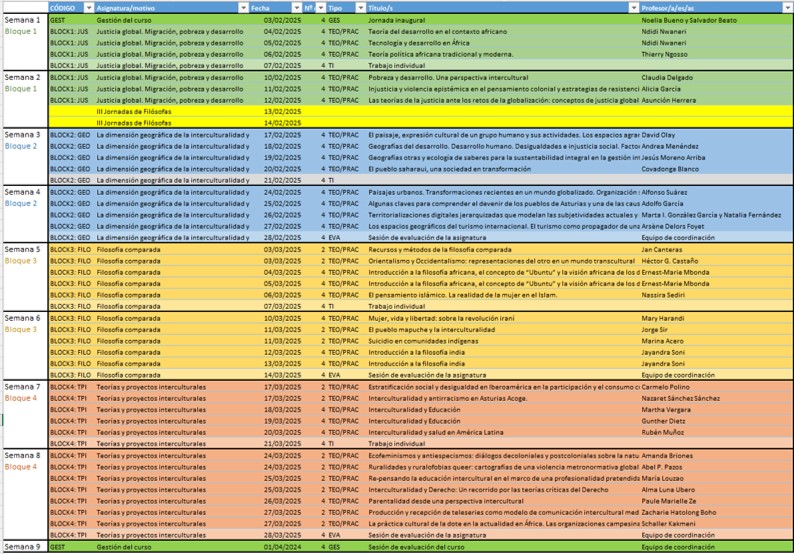Open the Profesor/a/es column filter dropdown
This screenshot has height=554, width=794.
click(x=787, y=7)
